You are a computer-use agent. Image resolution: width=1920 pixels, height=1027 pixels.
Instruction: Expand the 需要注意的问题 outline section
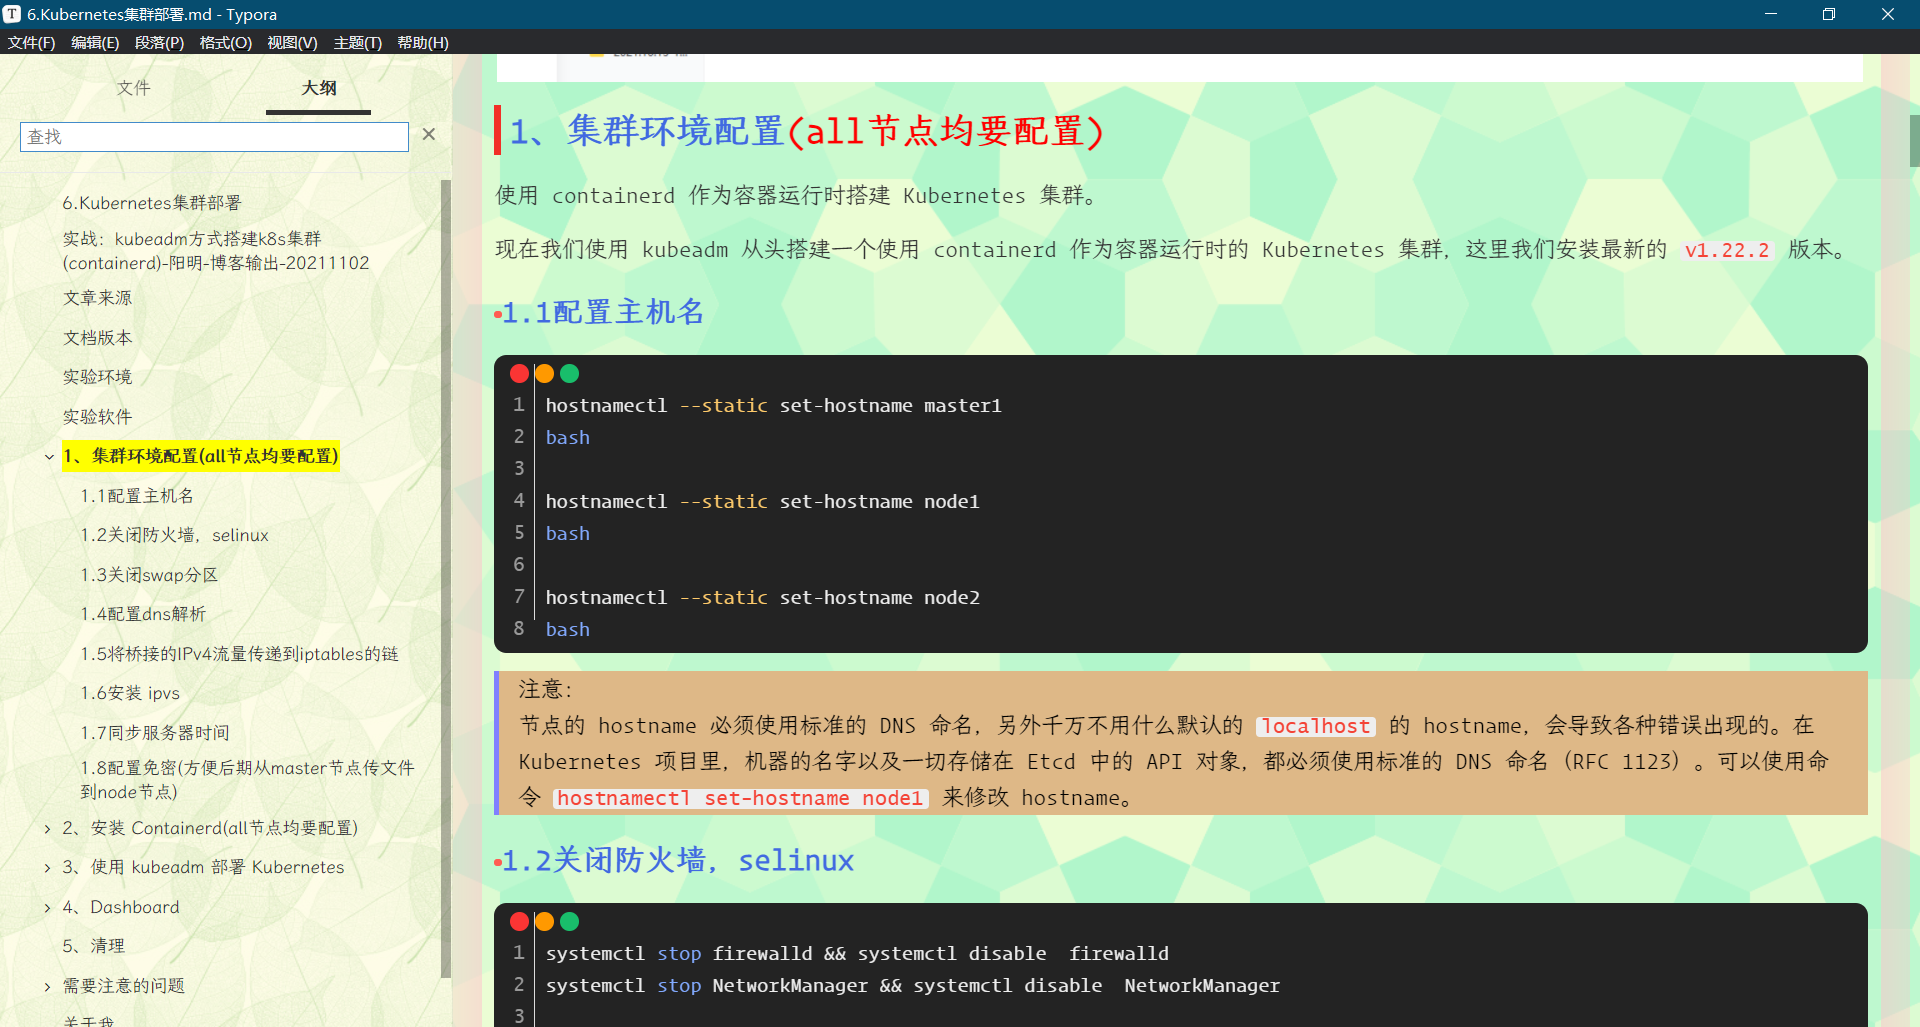coord(47,987)
